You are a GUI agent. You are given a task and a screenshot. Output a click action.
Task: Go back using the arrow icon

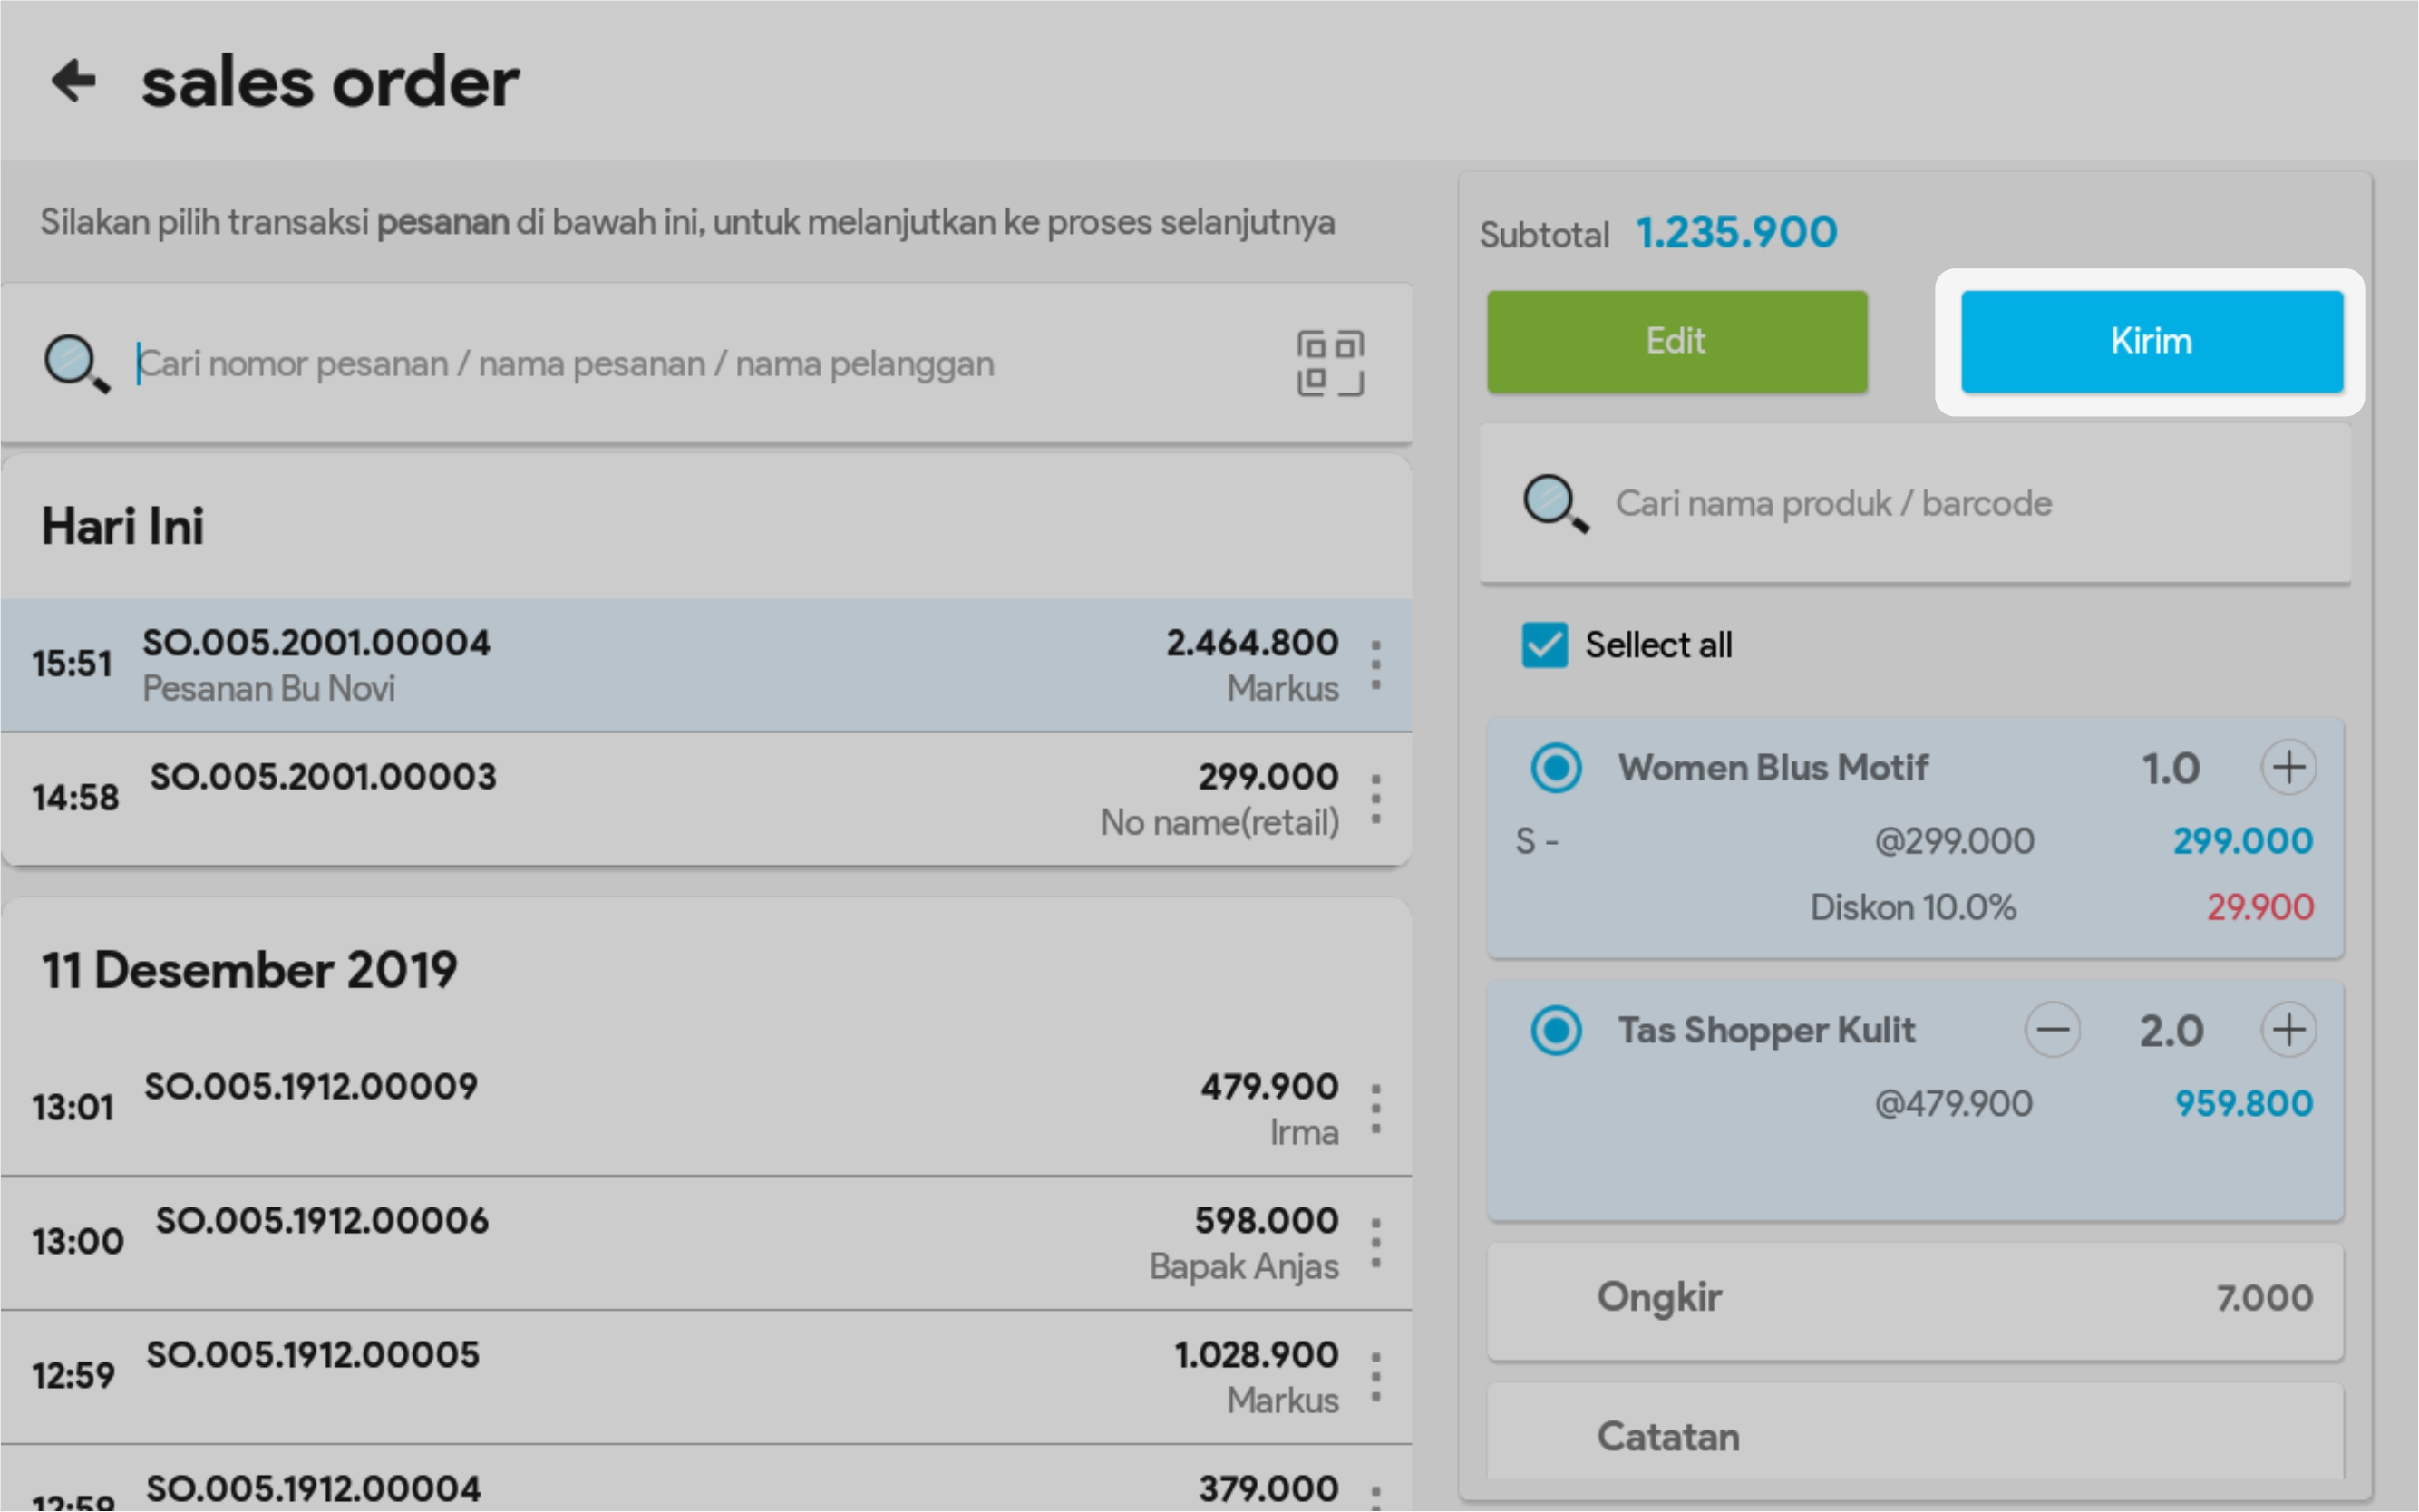[x=73, y=80]
